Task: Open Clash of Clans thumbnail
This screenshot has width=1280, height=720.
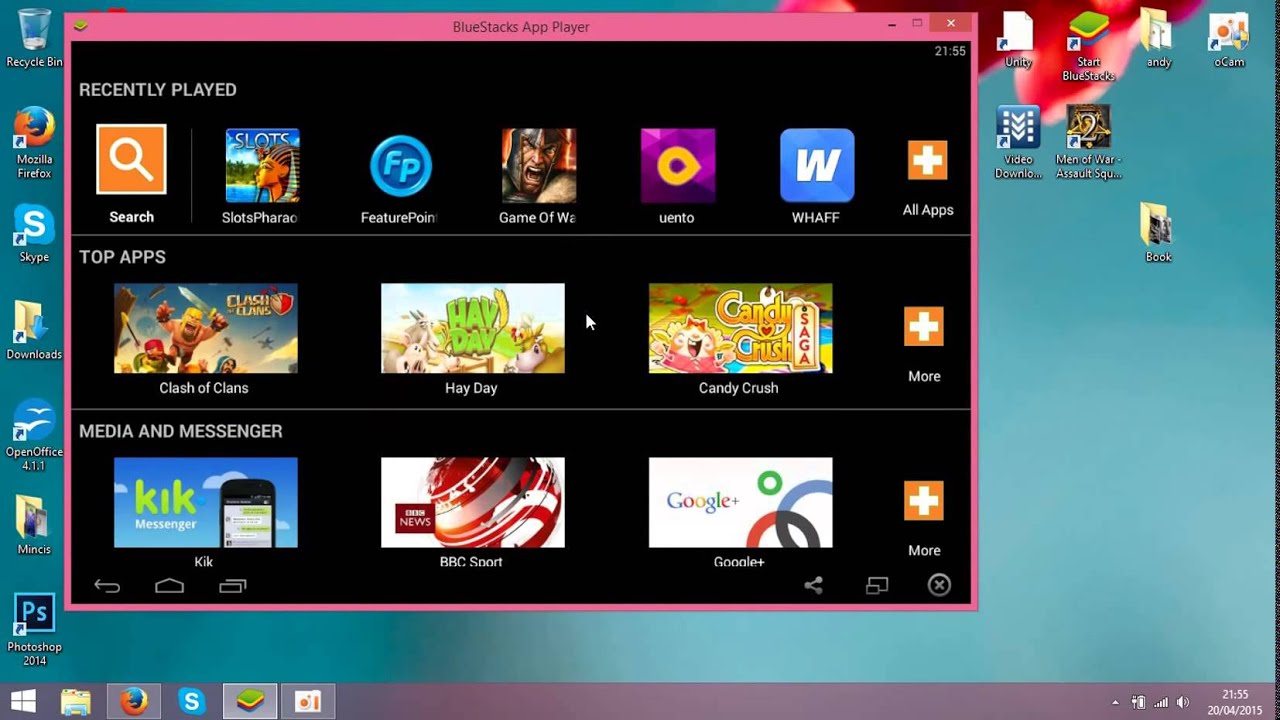Action: [x=205, y=328]
